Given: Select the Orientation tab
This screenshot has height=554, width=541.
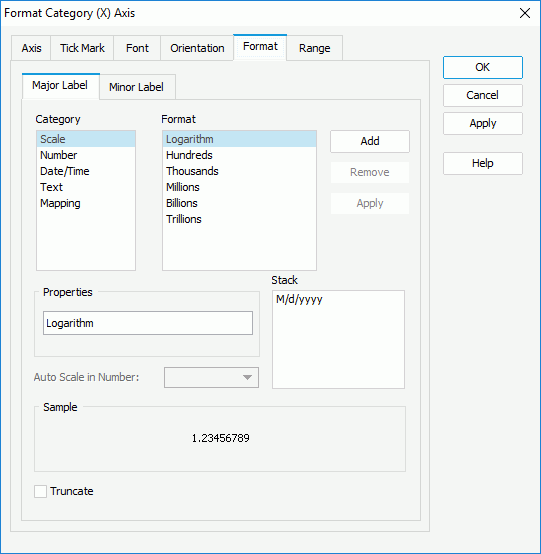Looking at the screenshot, I should 197,48.
